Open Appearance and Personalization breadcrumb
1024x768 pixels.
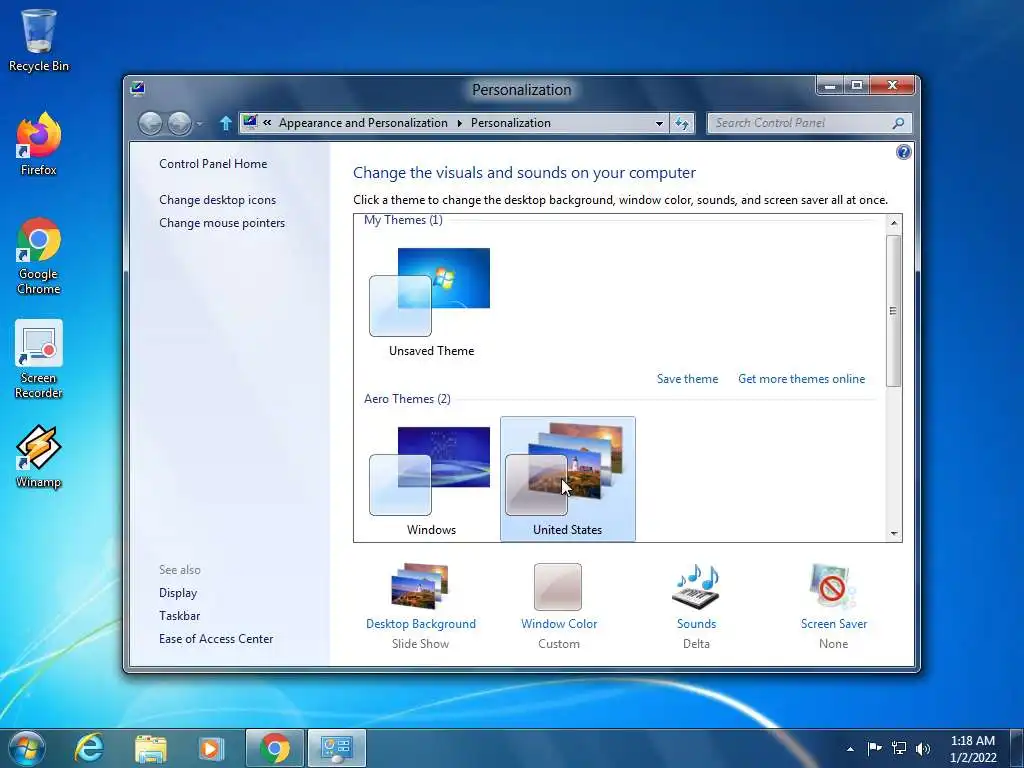(x=363, y=123)
